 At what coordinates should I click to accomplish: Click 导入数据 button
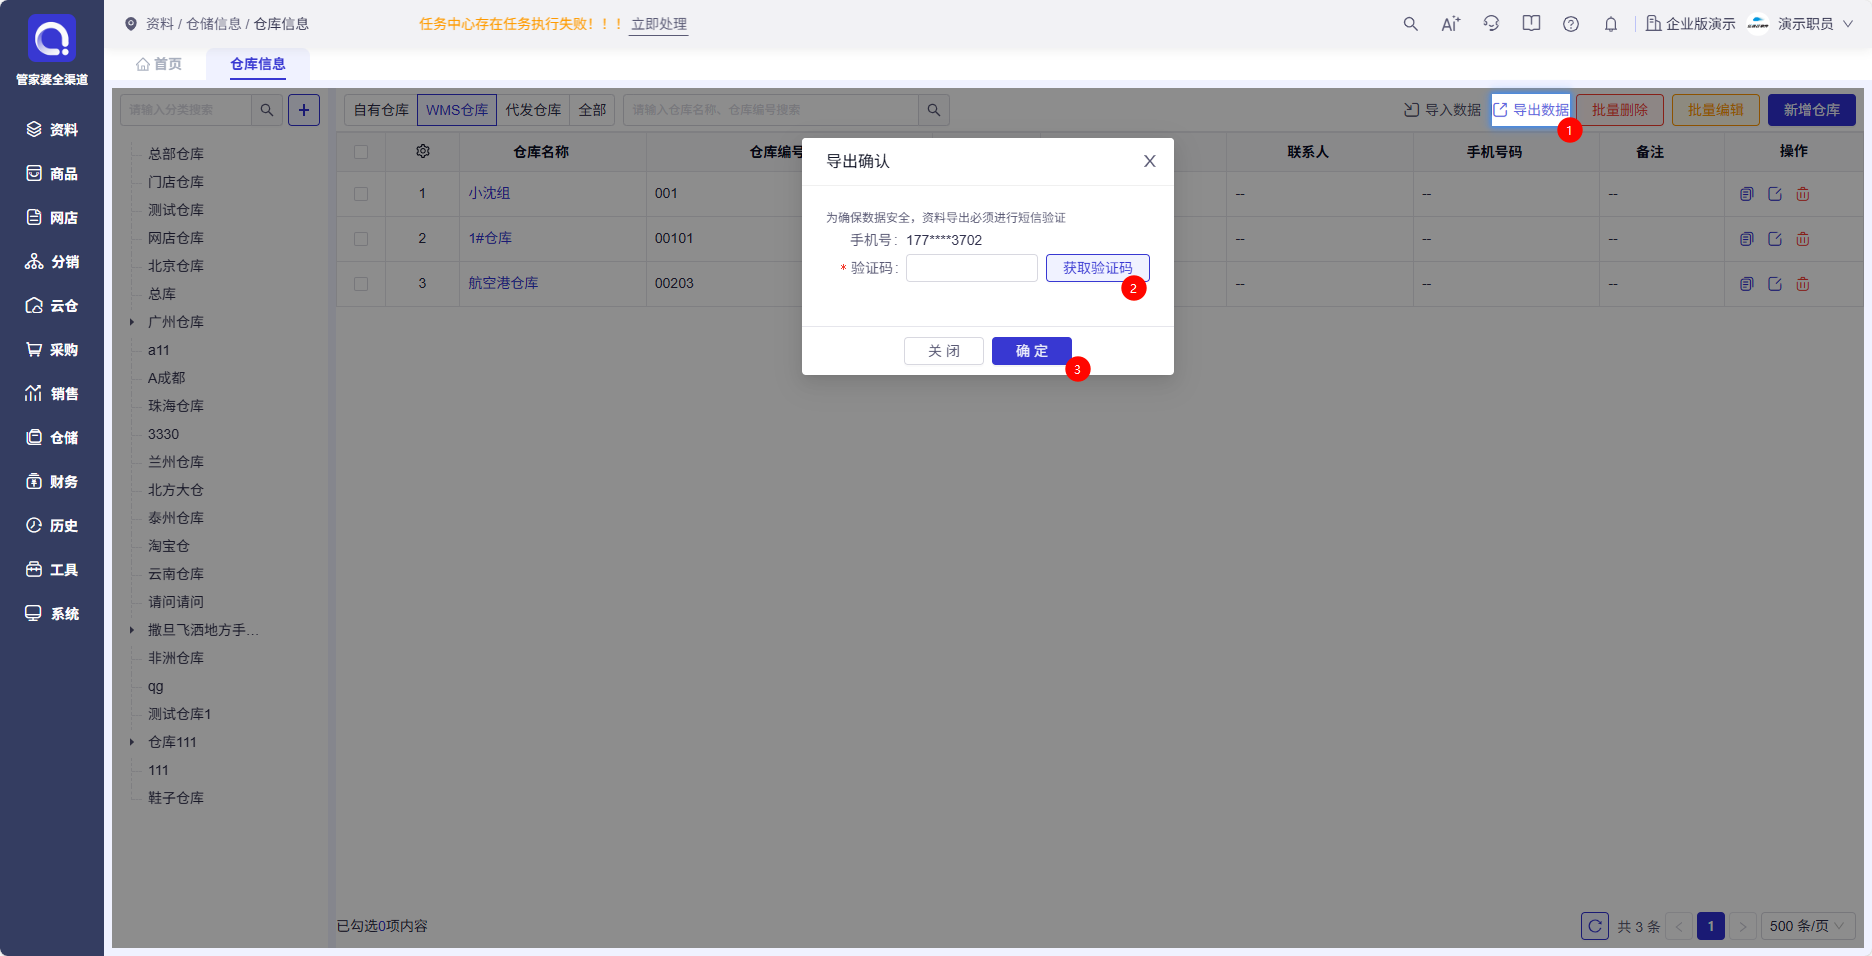coord(1442,110)
